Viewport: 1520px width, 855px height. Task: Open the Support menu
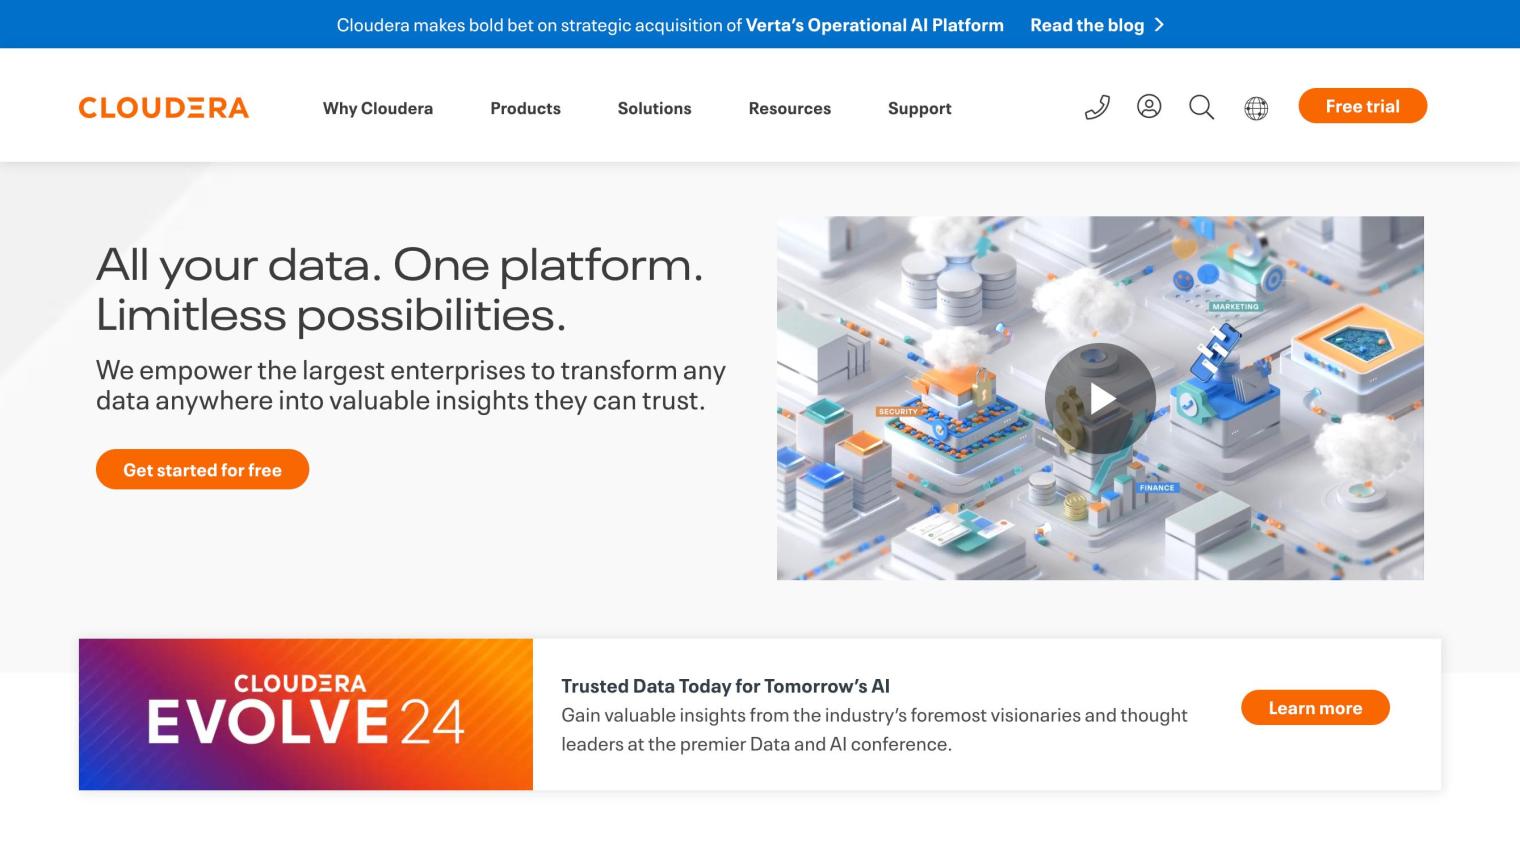coord(919,108)
